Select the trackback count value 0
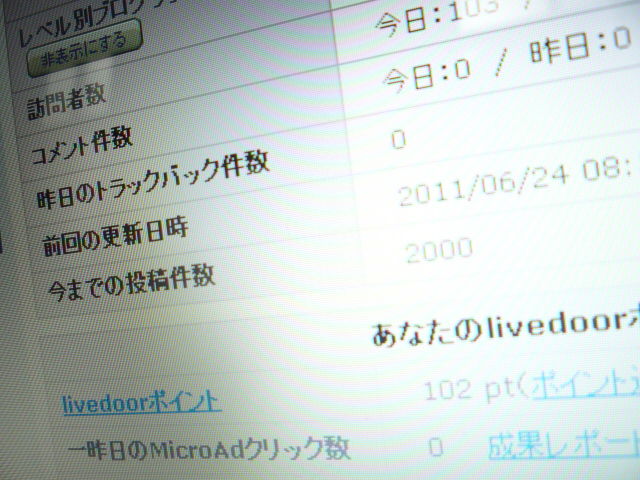Screen dimensions: 640x480 click(x=399, y=140)
